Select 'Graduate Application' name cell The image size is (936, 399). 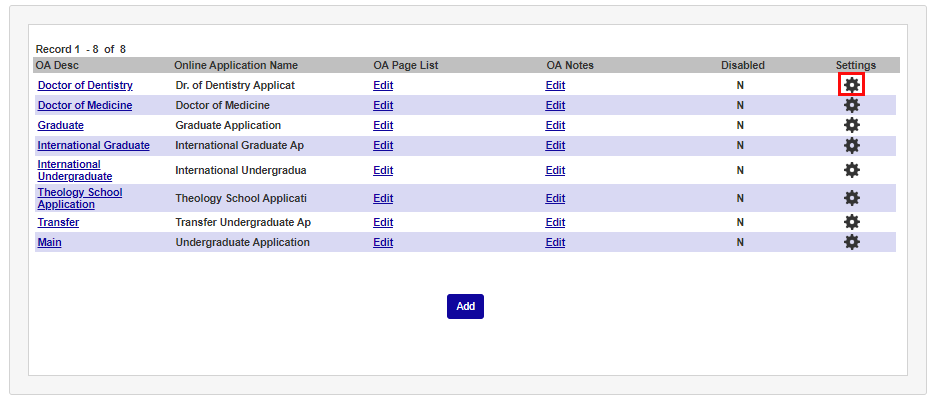tap(228, 125)
